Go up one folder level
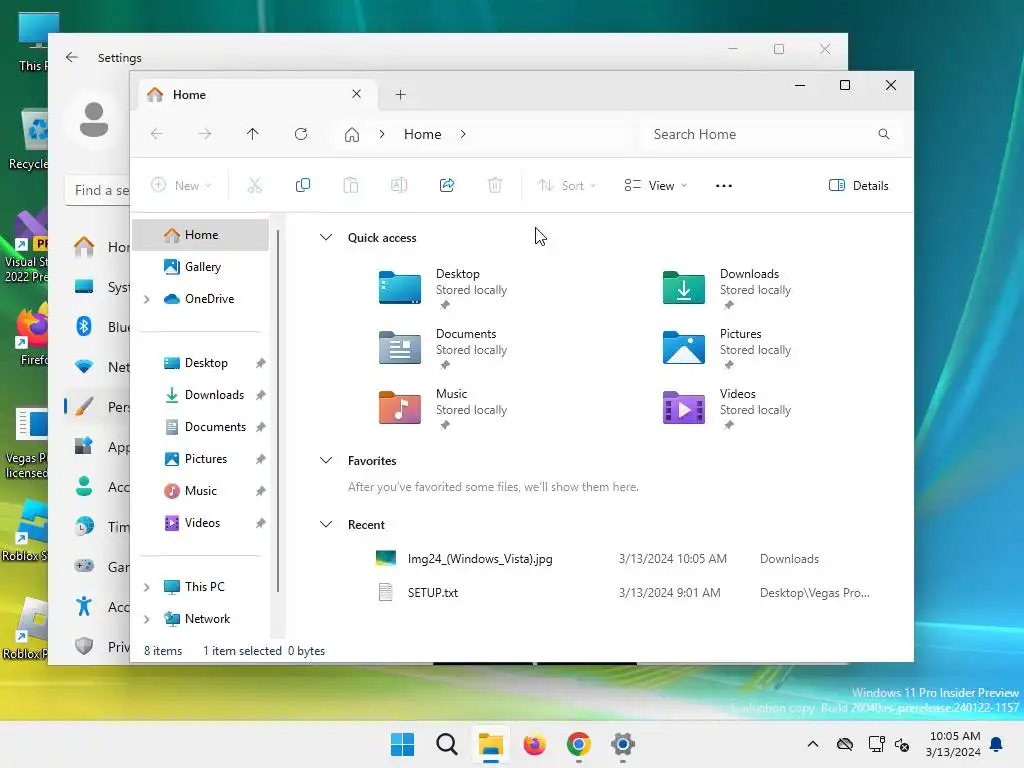1024x768 pixels. point(253,134)
